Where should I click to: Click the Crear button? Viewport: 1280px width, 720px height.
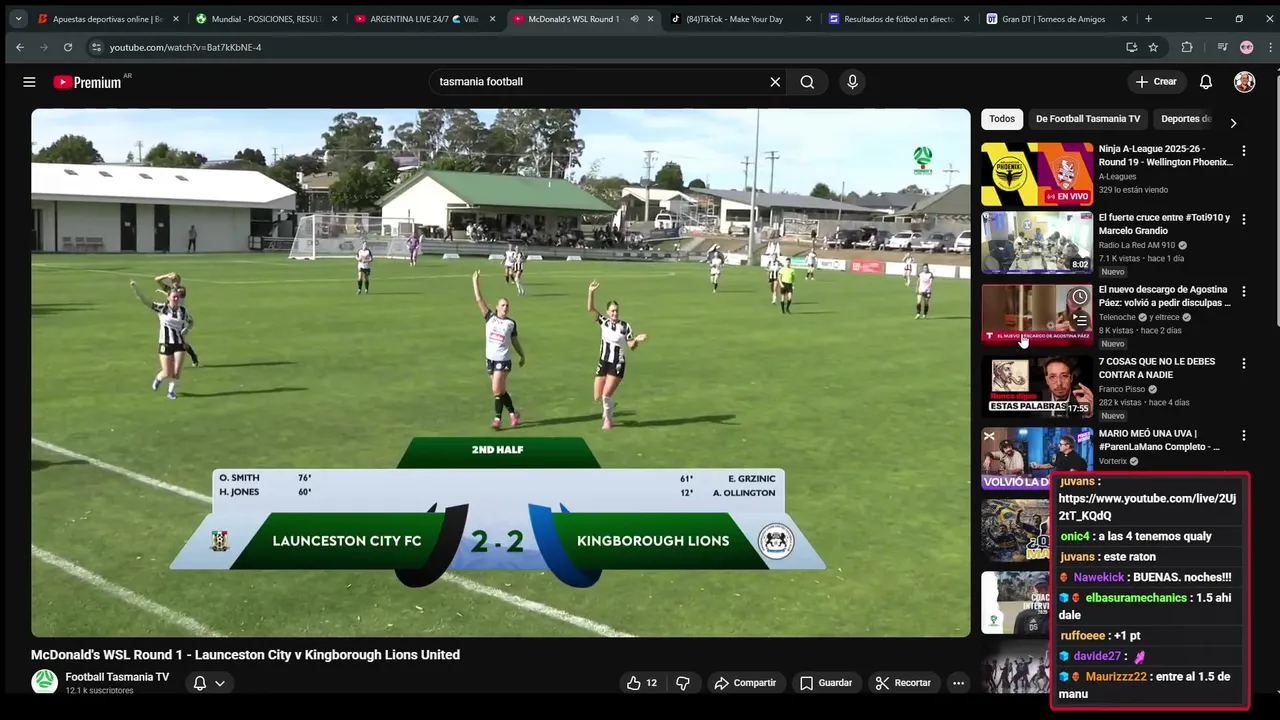point(1156,82)
